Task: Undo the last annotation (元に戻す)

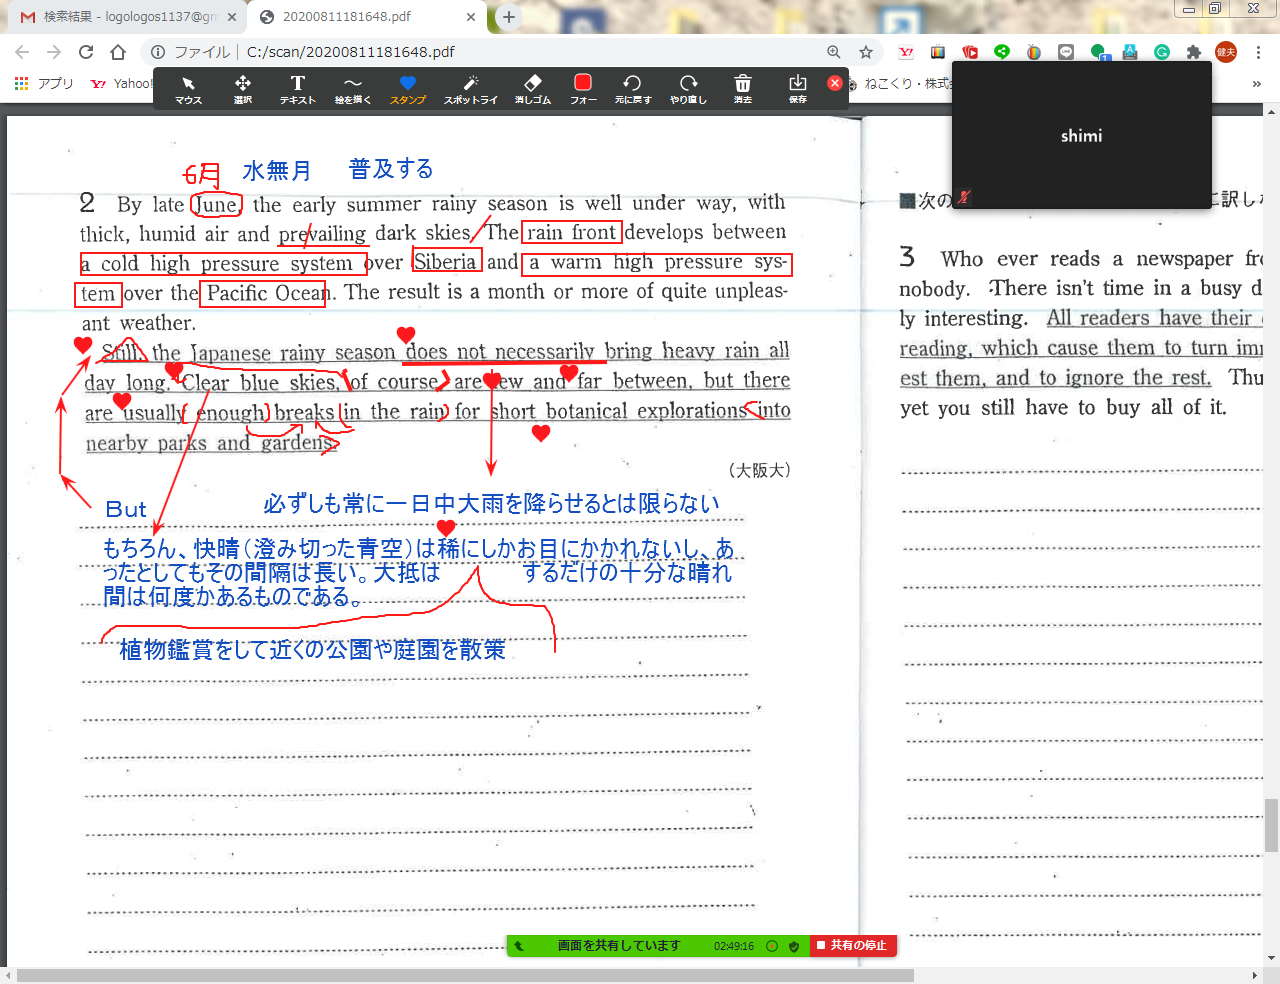Action: click(x=632, y=88)
